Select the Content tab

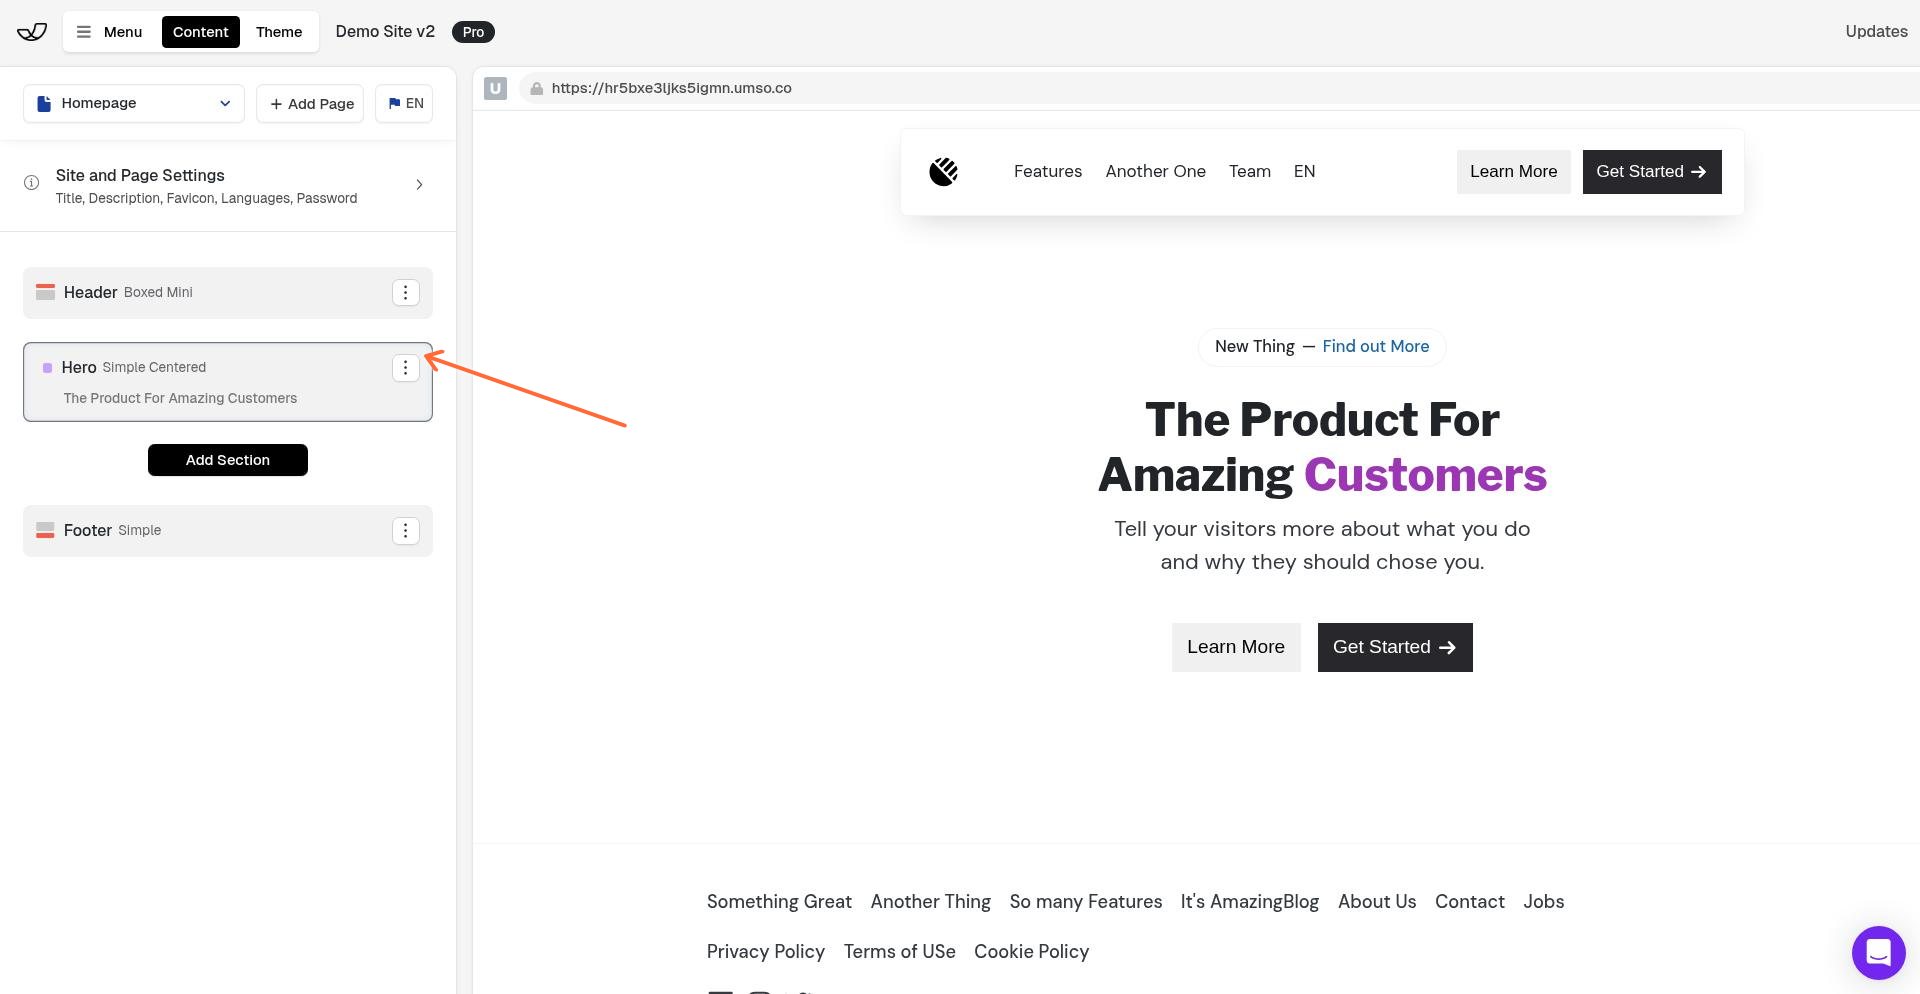(x=200, y=31)
